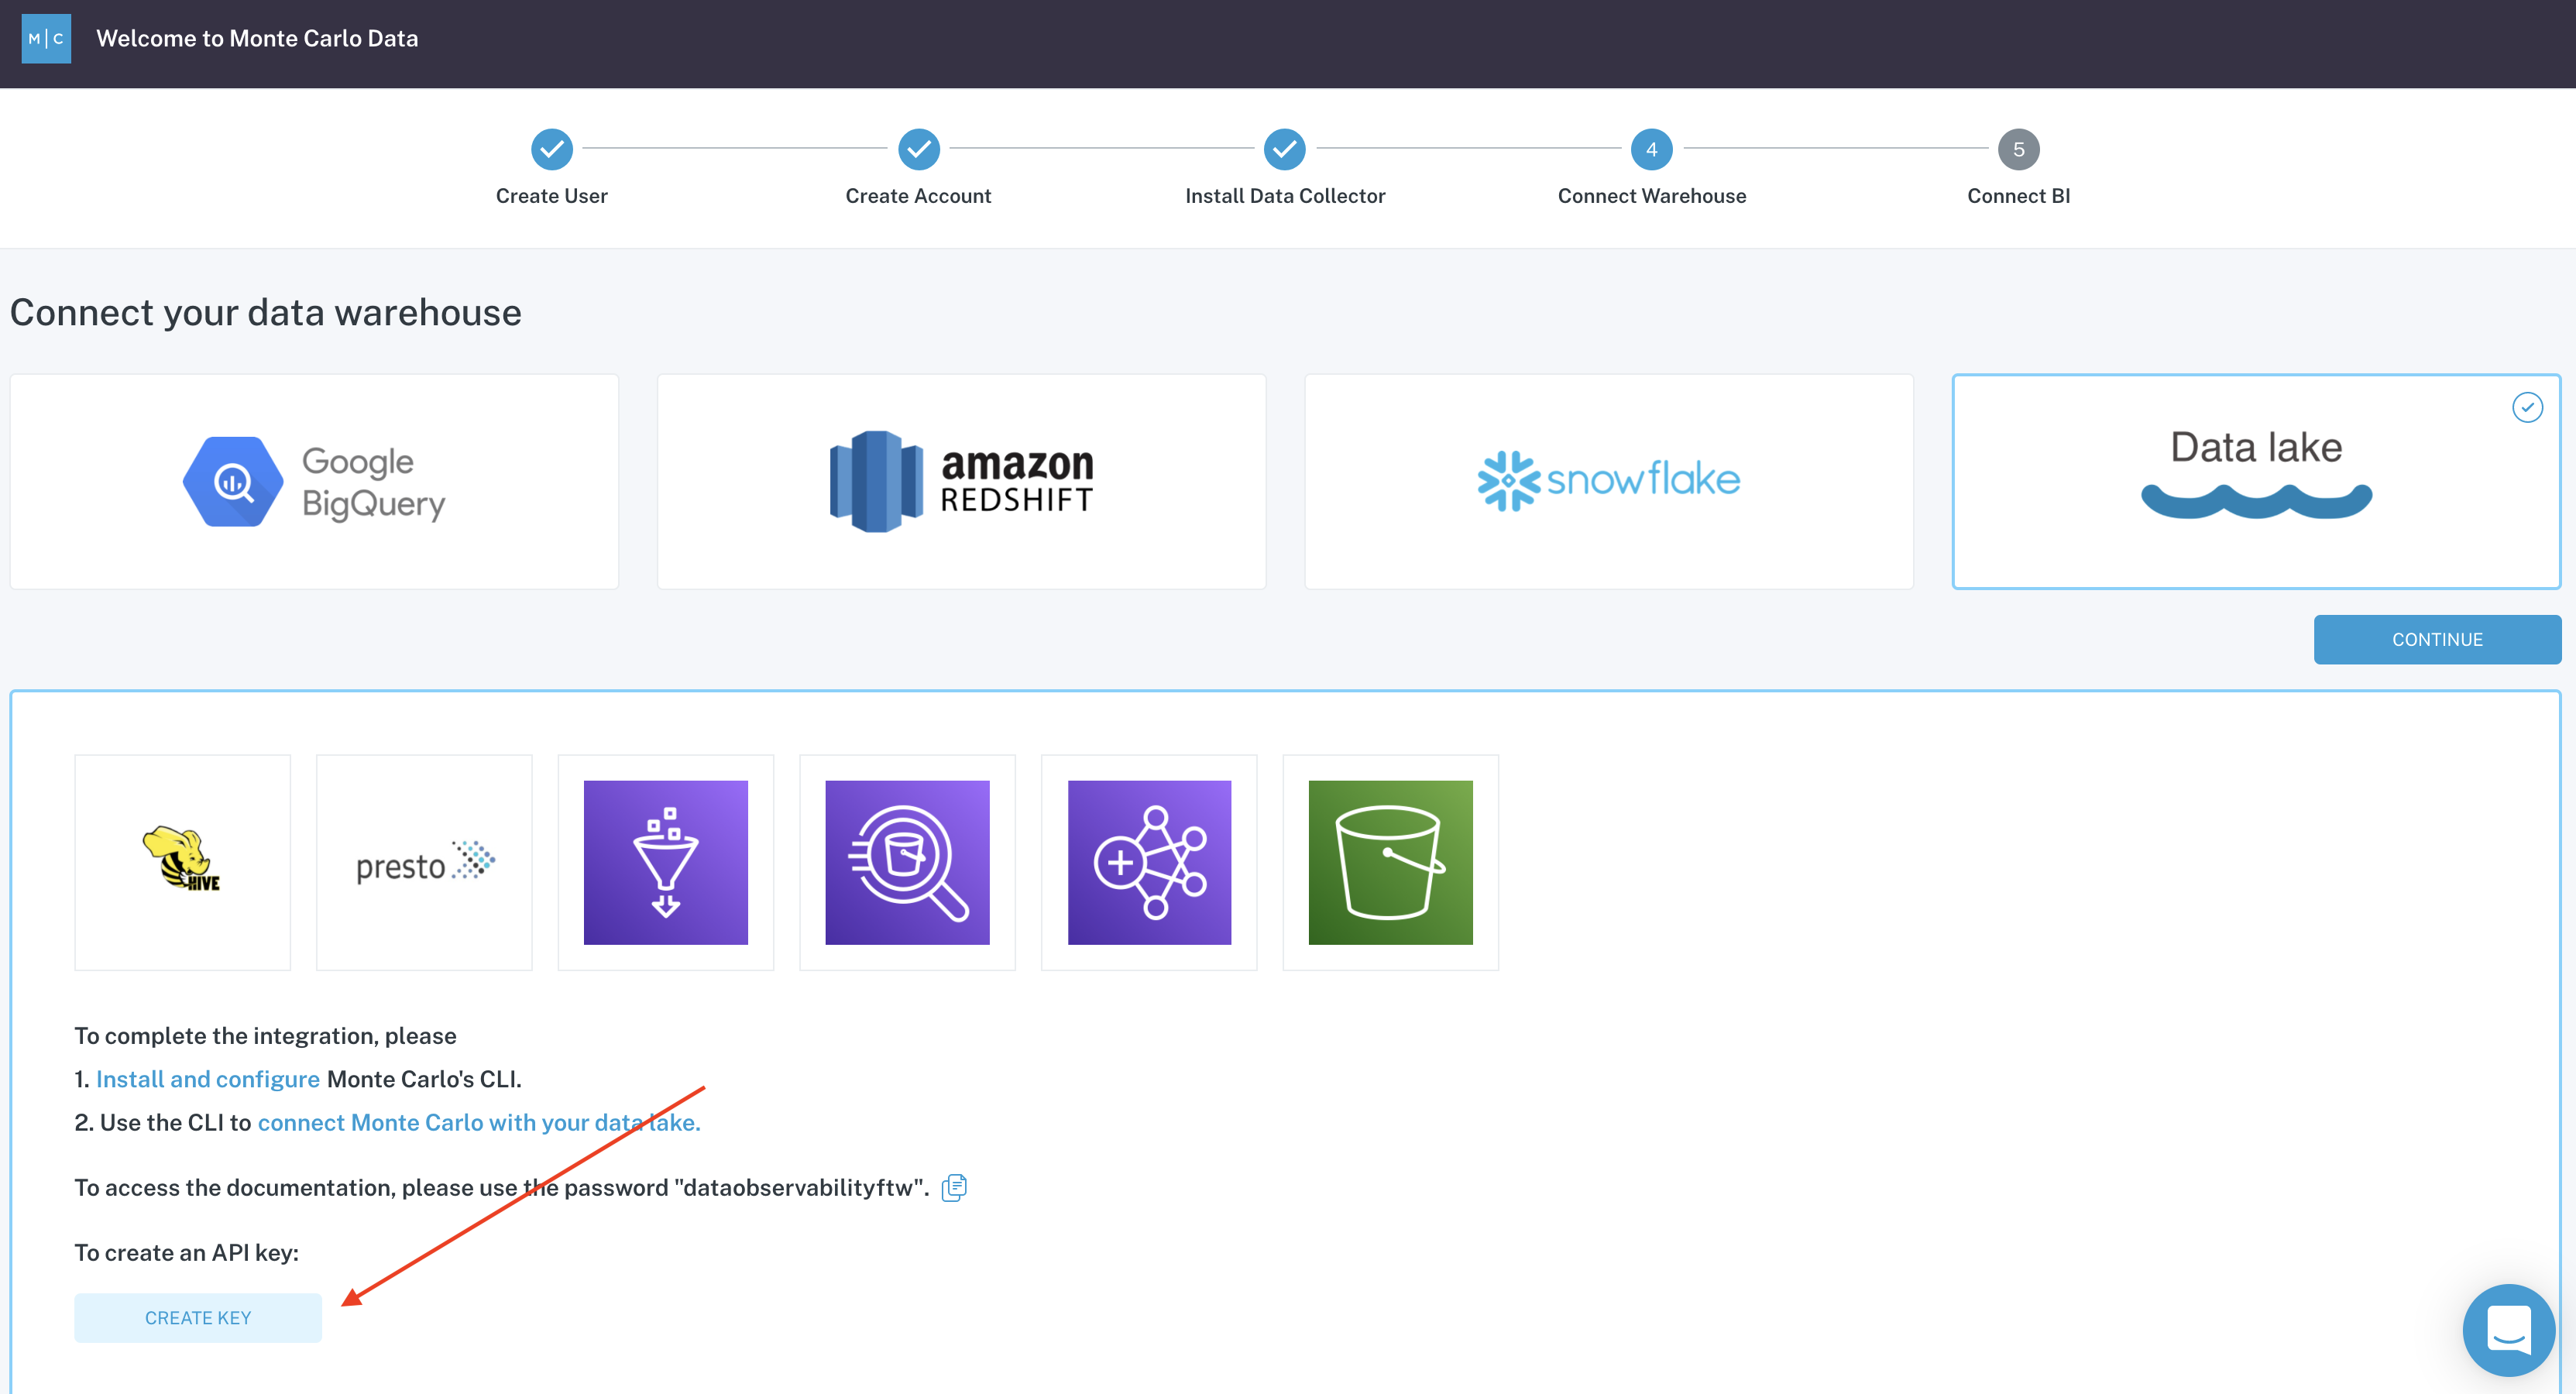This screenshot has height=1394, width=2576.
Task: Go to Install Data Collector step
Action: click(x=1284, y=150)
